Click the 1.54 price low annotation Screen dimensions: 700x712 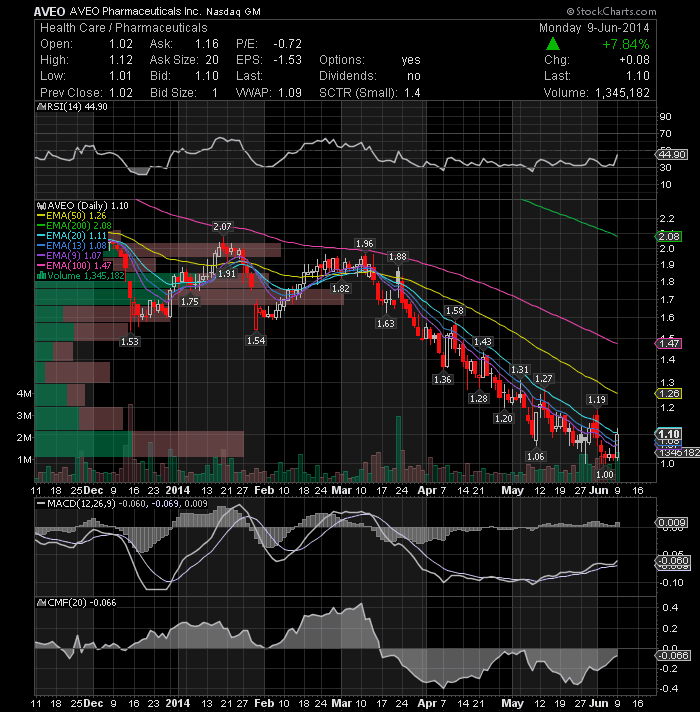(256, 340)
